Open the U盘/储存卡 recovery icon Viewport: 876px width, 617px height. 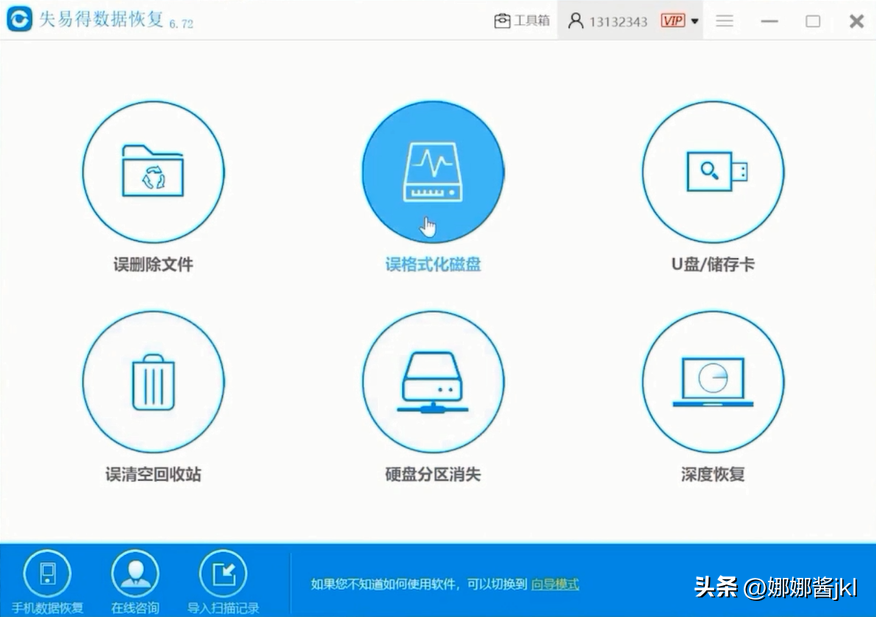click(713, 172)
